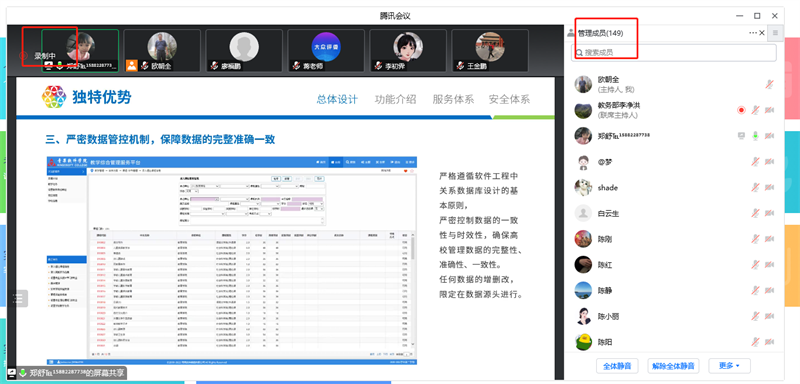The image size is (800, 384).
Task: Click the muted microphone icon beside 陈刚
Action: pyautogui.click(x=756, y=239)
